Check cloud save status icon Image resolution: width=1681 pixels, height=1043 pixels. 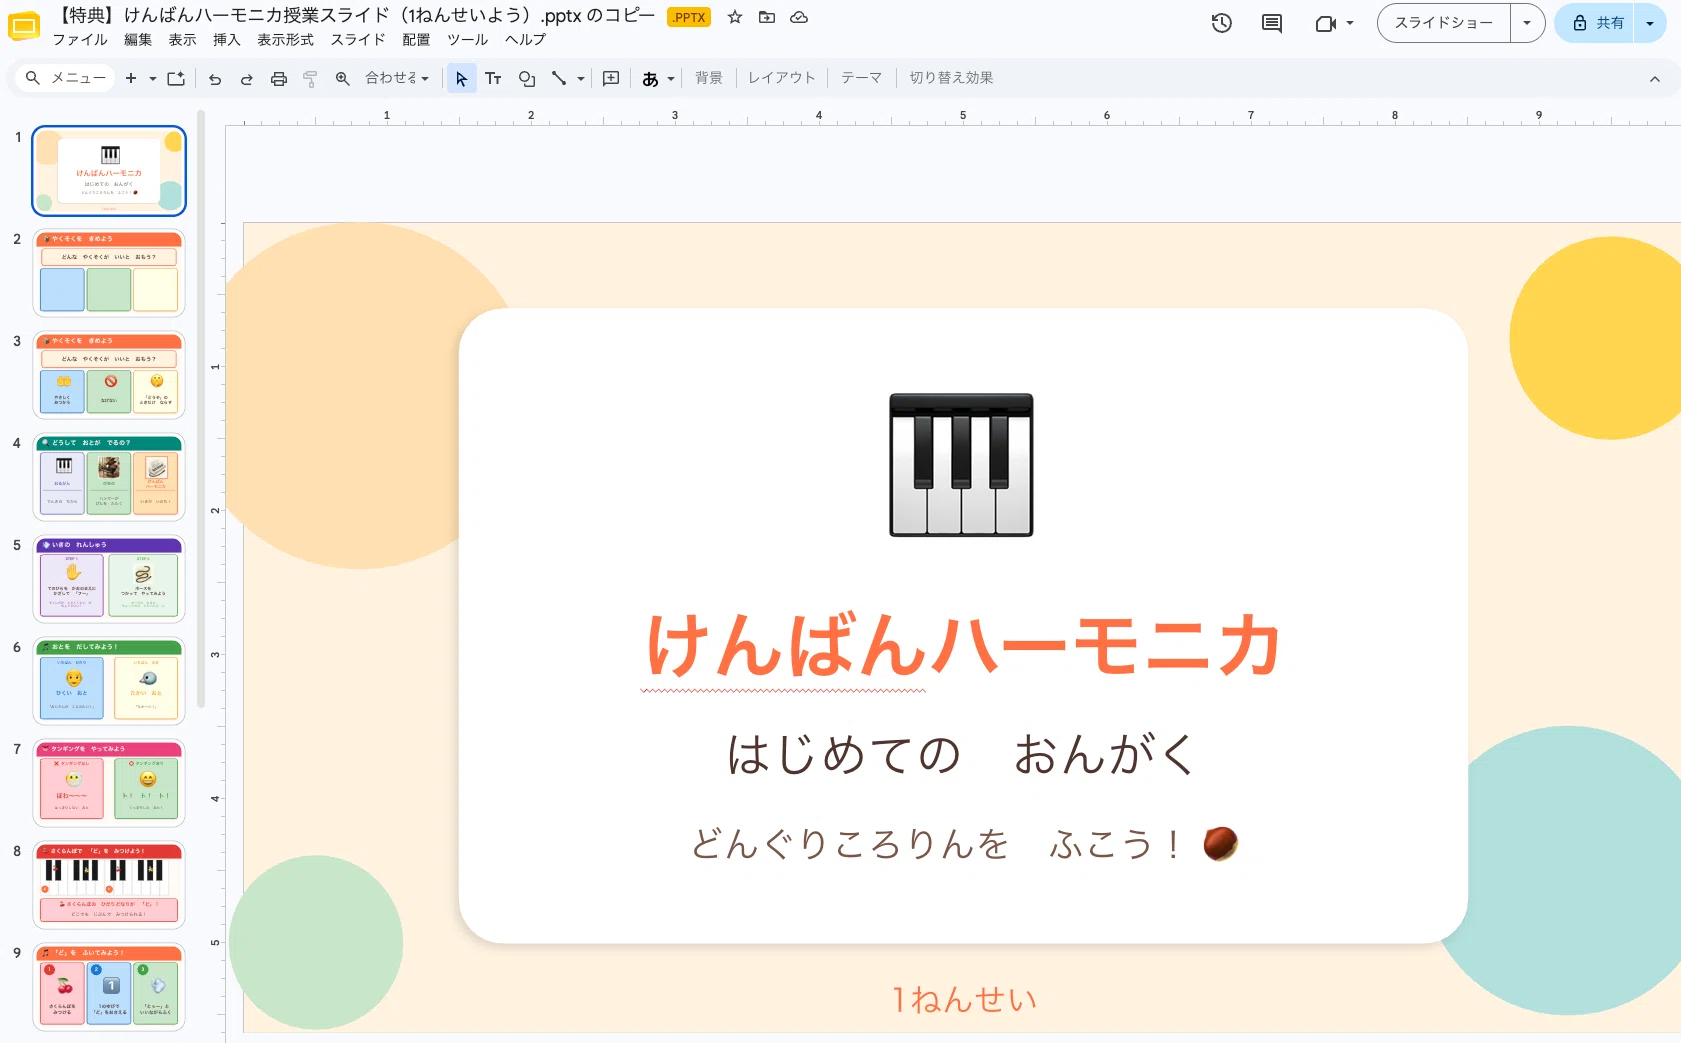799,17
